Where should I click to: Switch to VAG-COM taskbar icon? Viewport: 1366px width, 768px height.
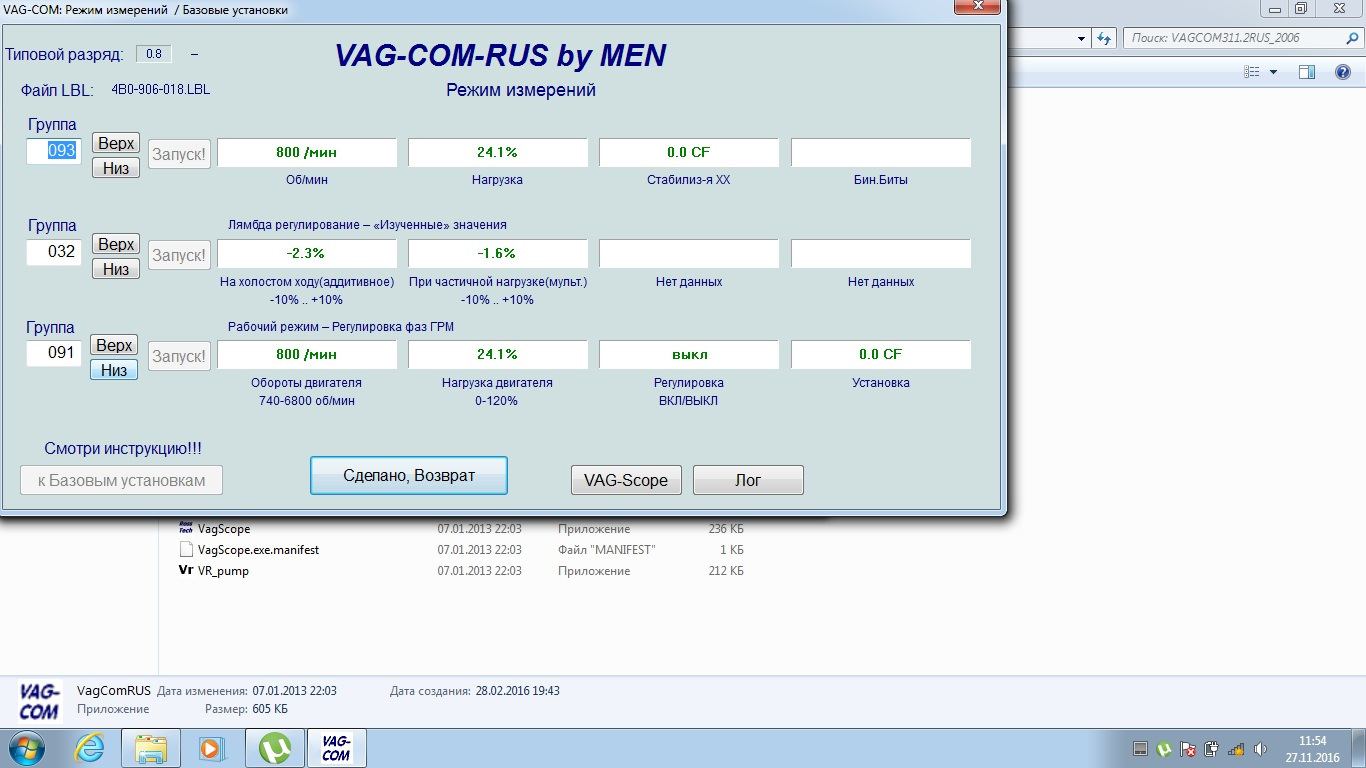tap(336, 748)
